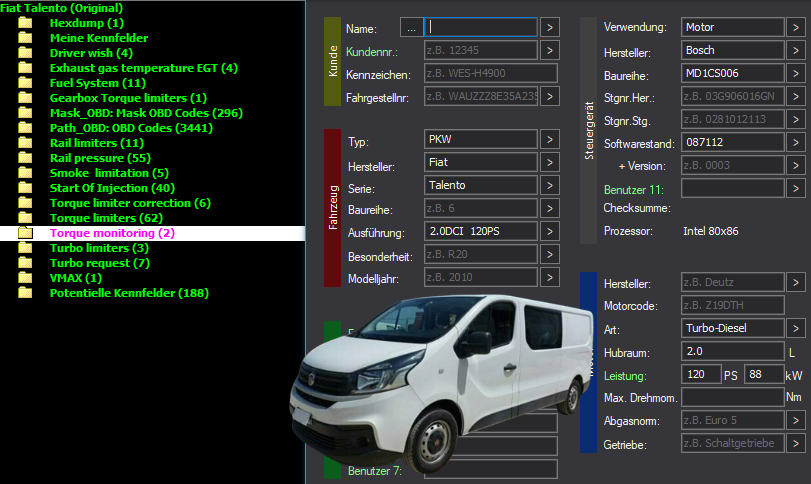Select Turbo limiters (3) tree entry
This screenshot has height=484, width=811.
click(99, 248)
